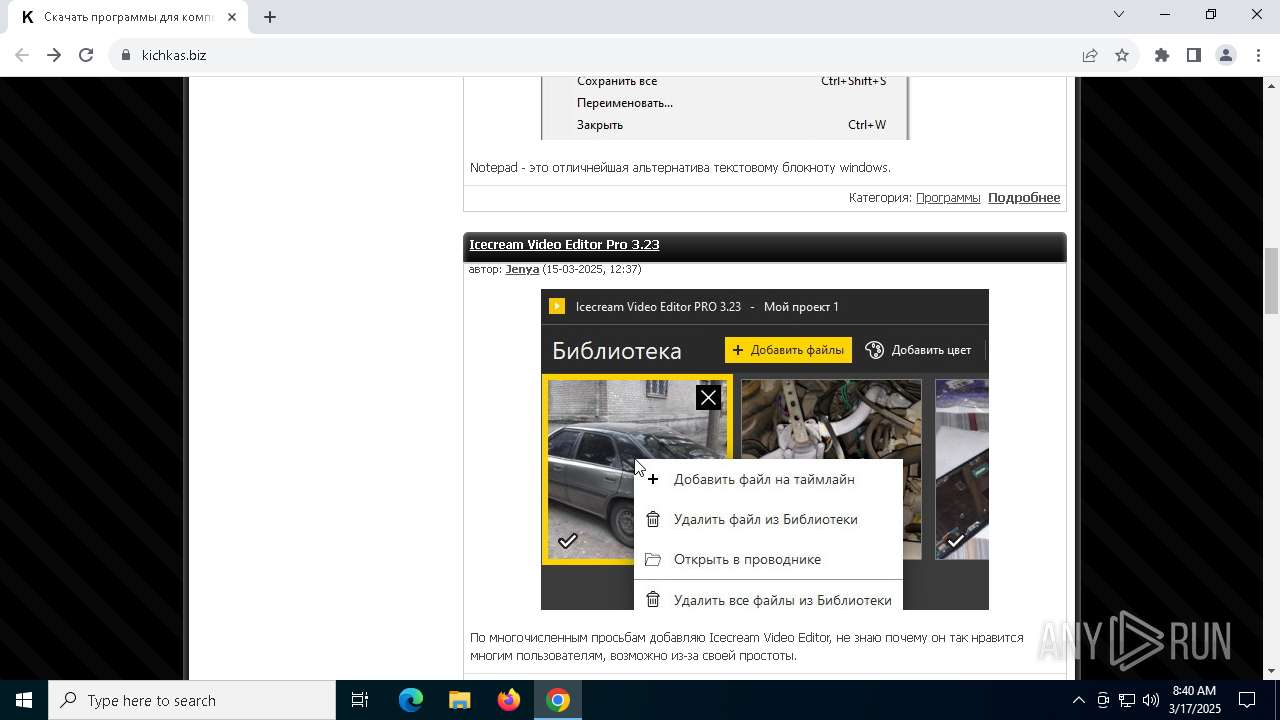Close the kichkas.biz tab

point(231,17)
